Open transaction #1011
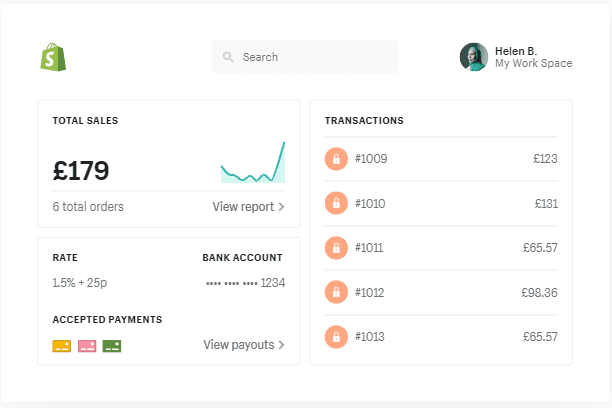 [441, 248]
